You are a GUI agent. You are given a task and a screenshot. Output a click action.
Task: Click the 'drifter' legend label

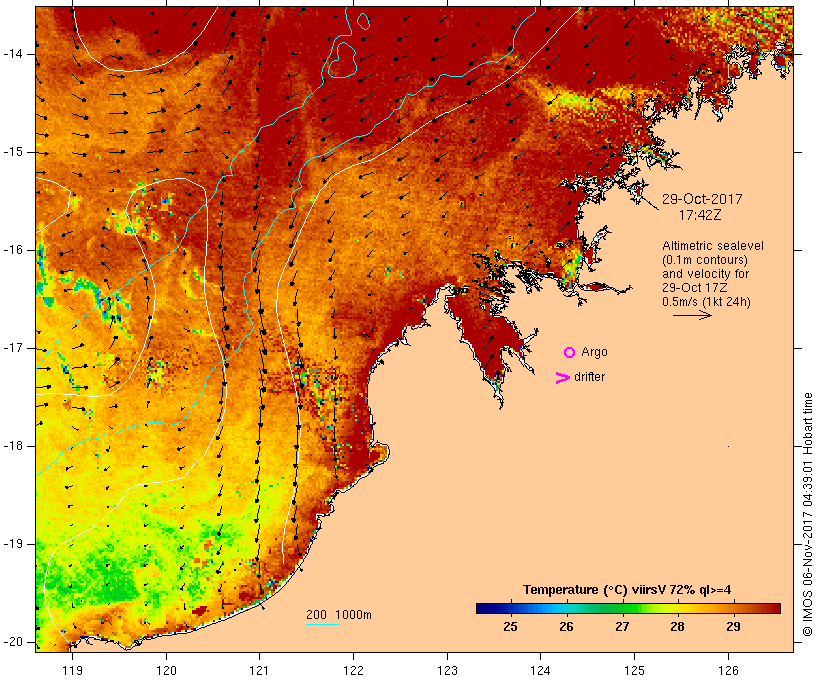point(589,377)
